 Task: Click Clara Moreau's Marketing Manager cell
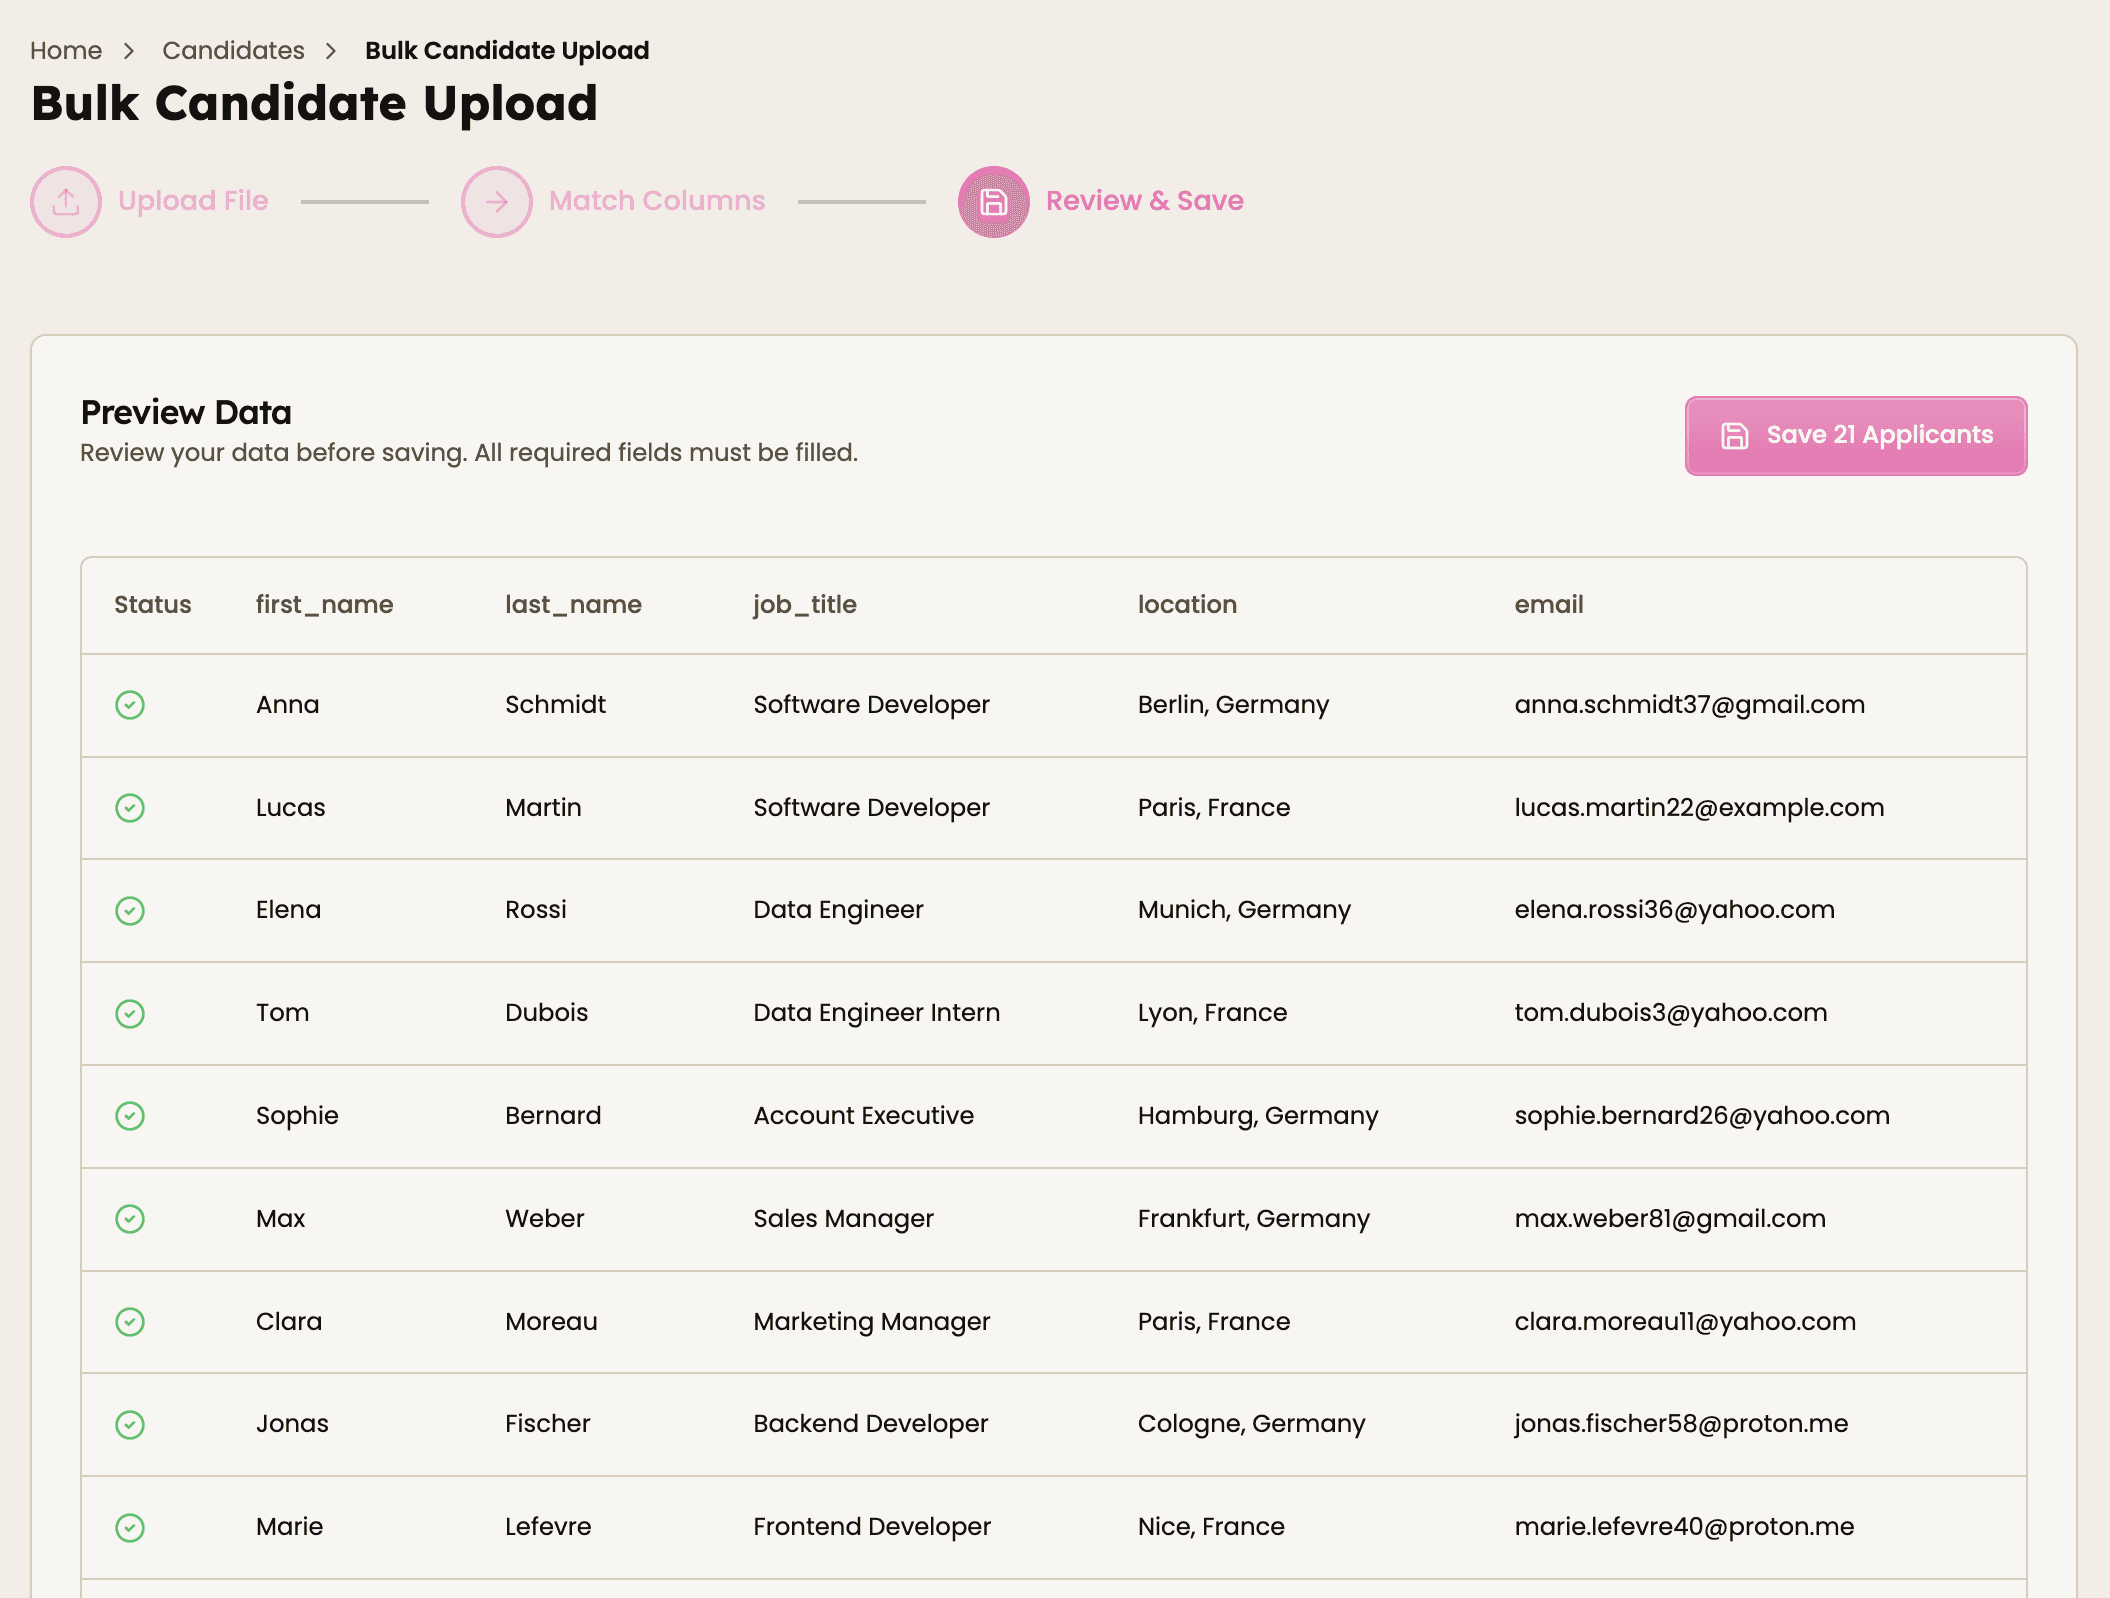tap(871, 1322)
